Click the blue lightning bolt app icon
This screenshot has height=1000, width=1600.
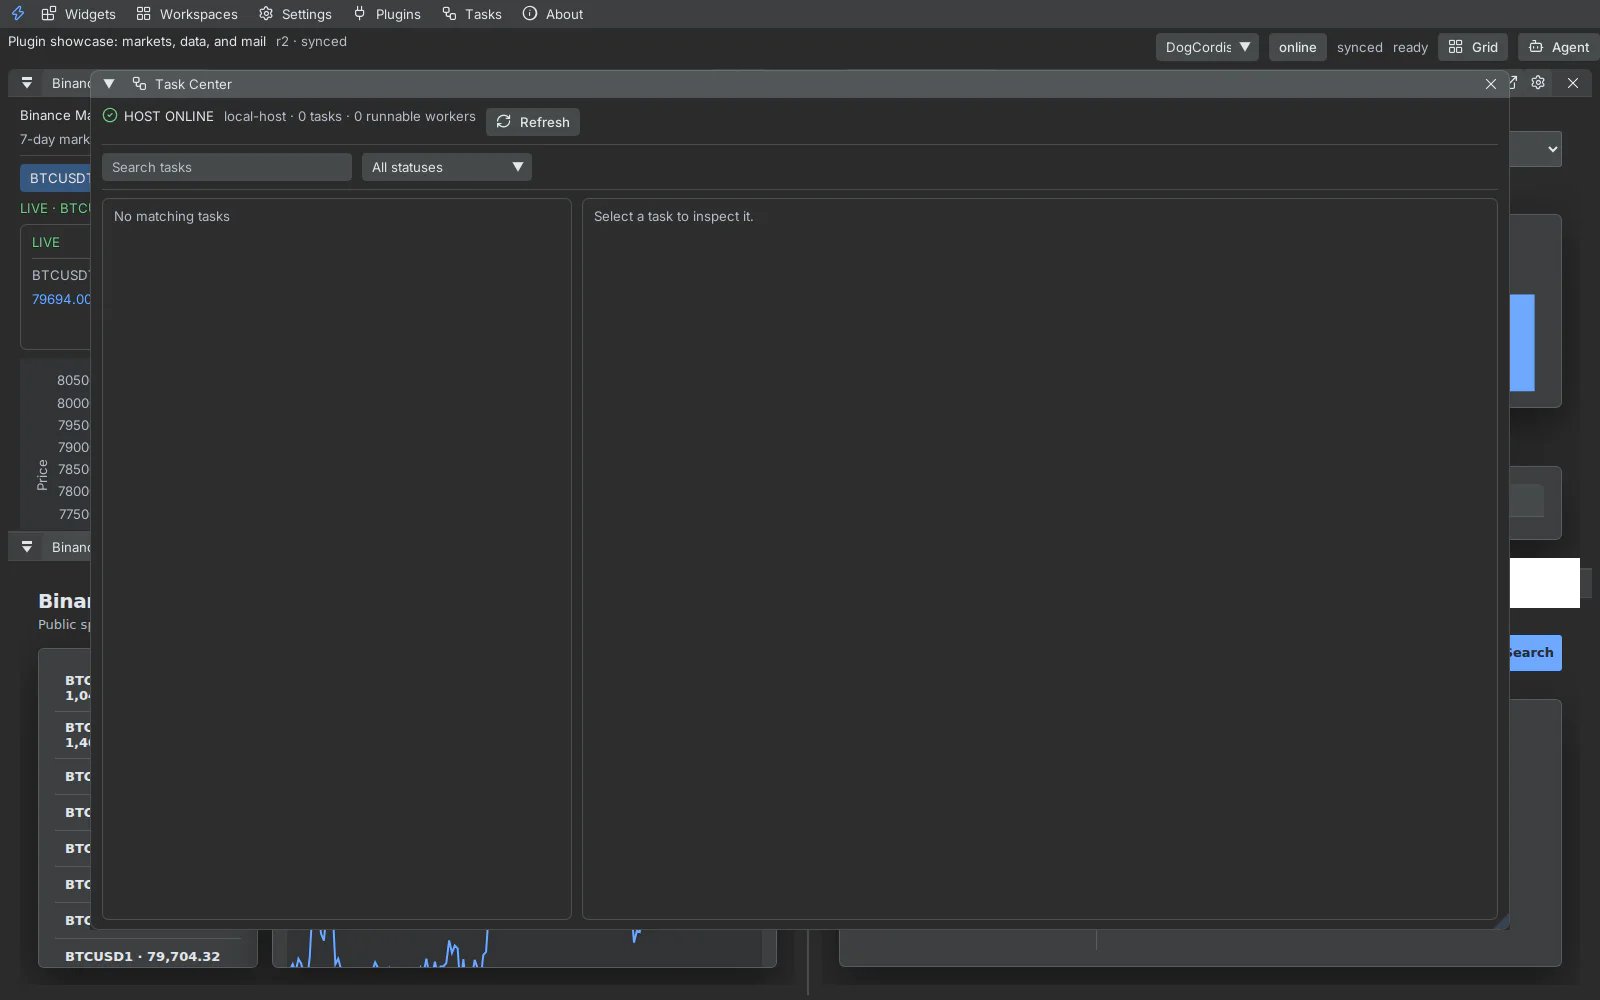point(18,14)
